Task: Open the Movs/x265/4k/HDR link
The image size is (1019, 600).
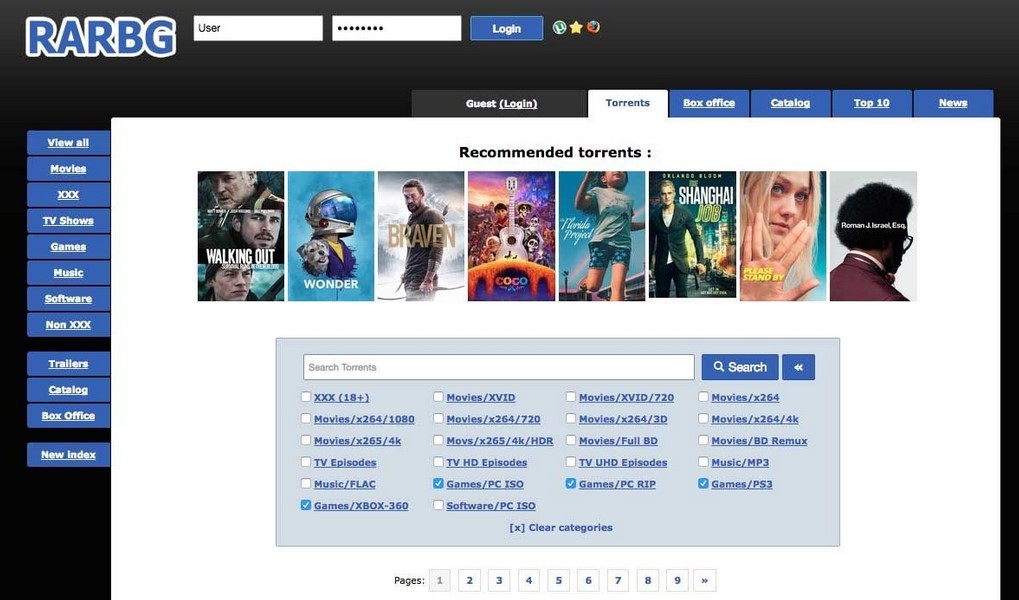Action: coord(500,441)
